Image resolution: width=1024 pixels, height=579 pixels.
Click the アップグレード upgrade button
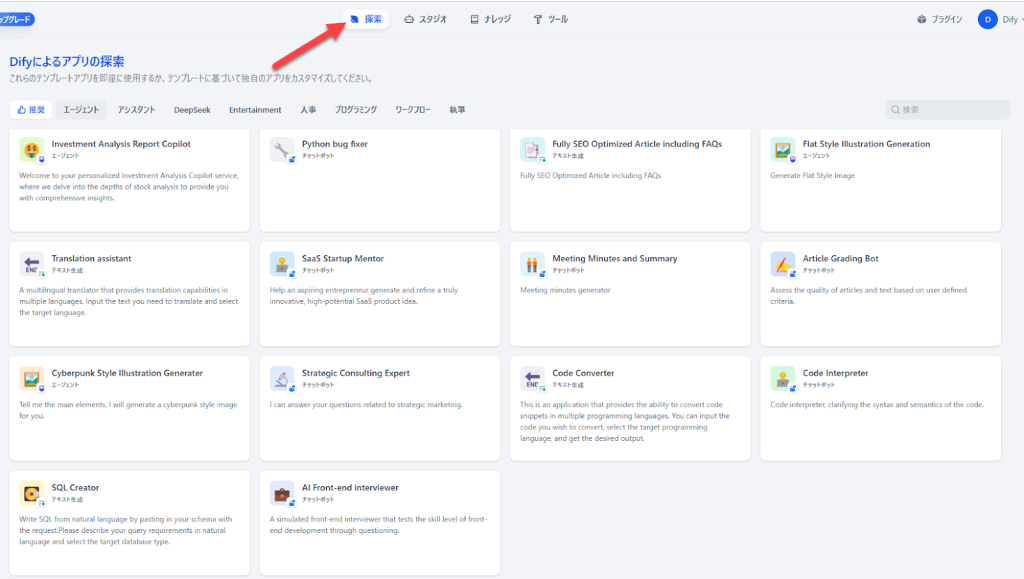pyautogui.click(x=16, y=20)
